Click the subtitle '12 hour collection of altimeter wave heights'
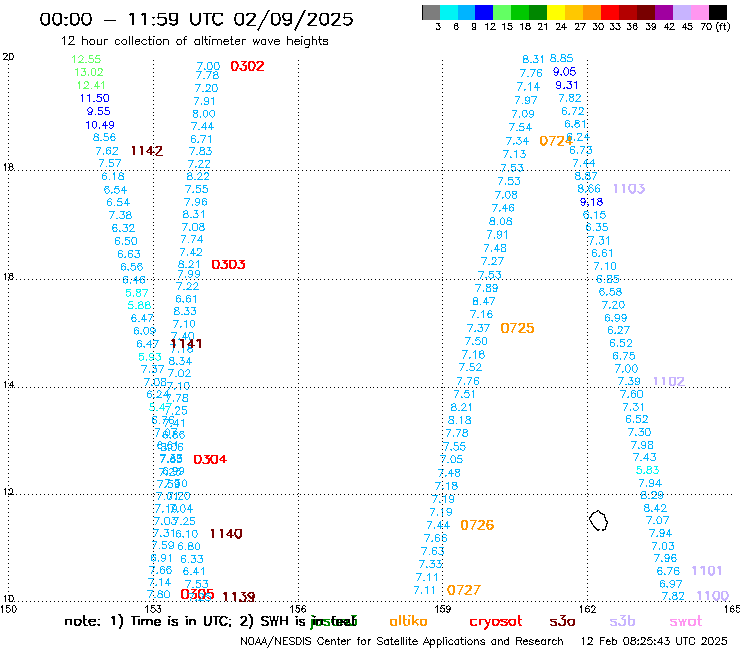 (x=194, y=41)
